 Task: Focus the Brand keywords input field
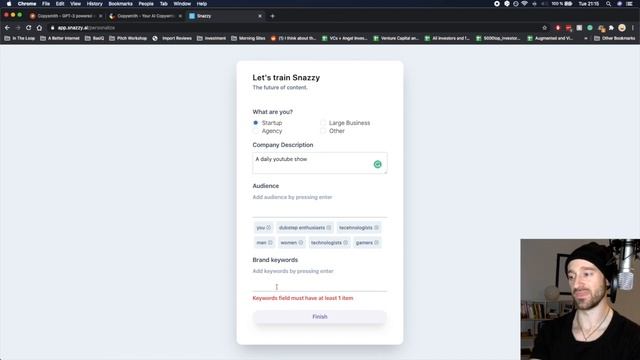pos(320,284)
